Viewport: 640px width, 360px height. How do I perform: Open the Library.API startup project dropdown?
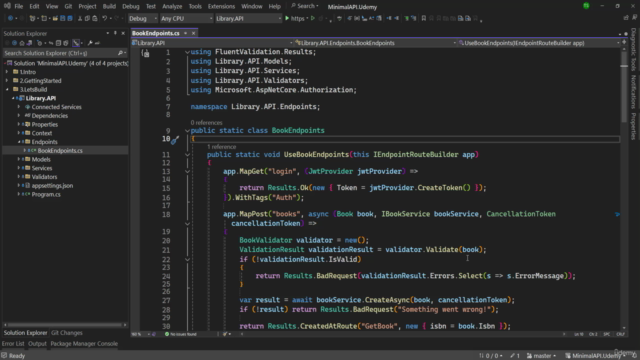pos(248,18)
